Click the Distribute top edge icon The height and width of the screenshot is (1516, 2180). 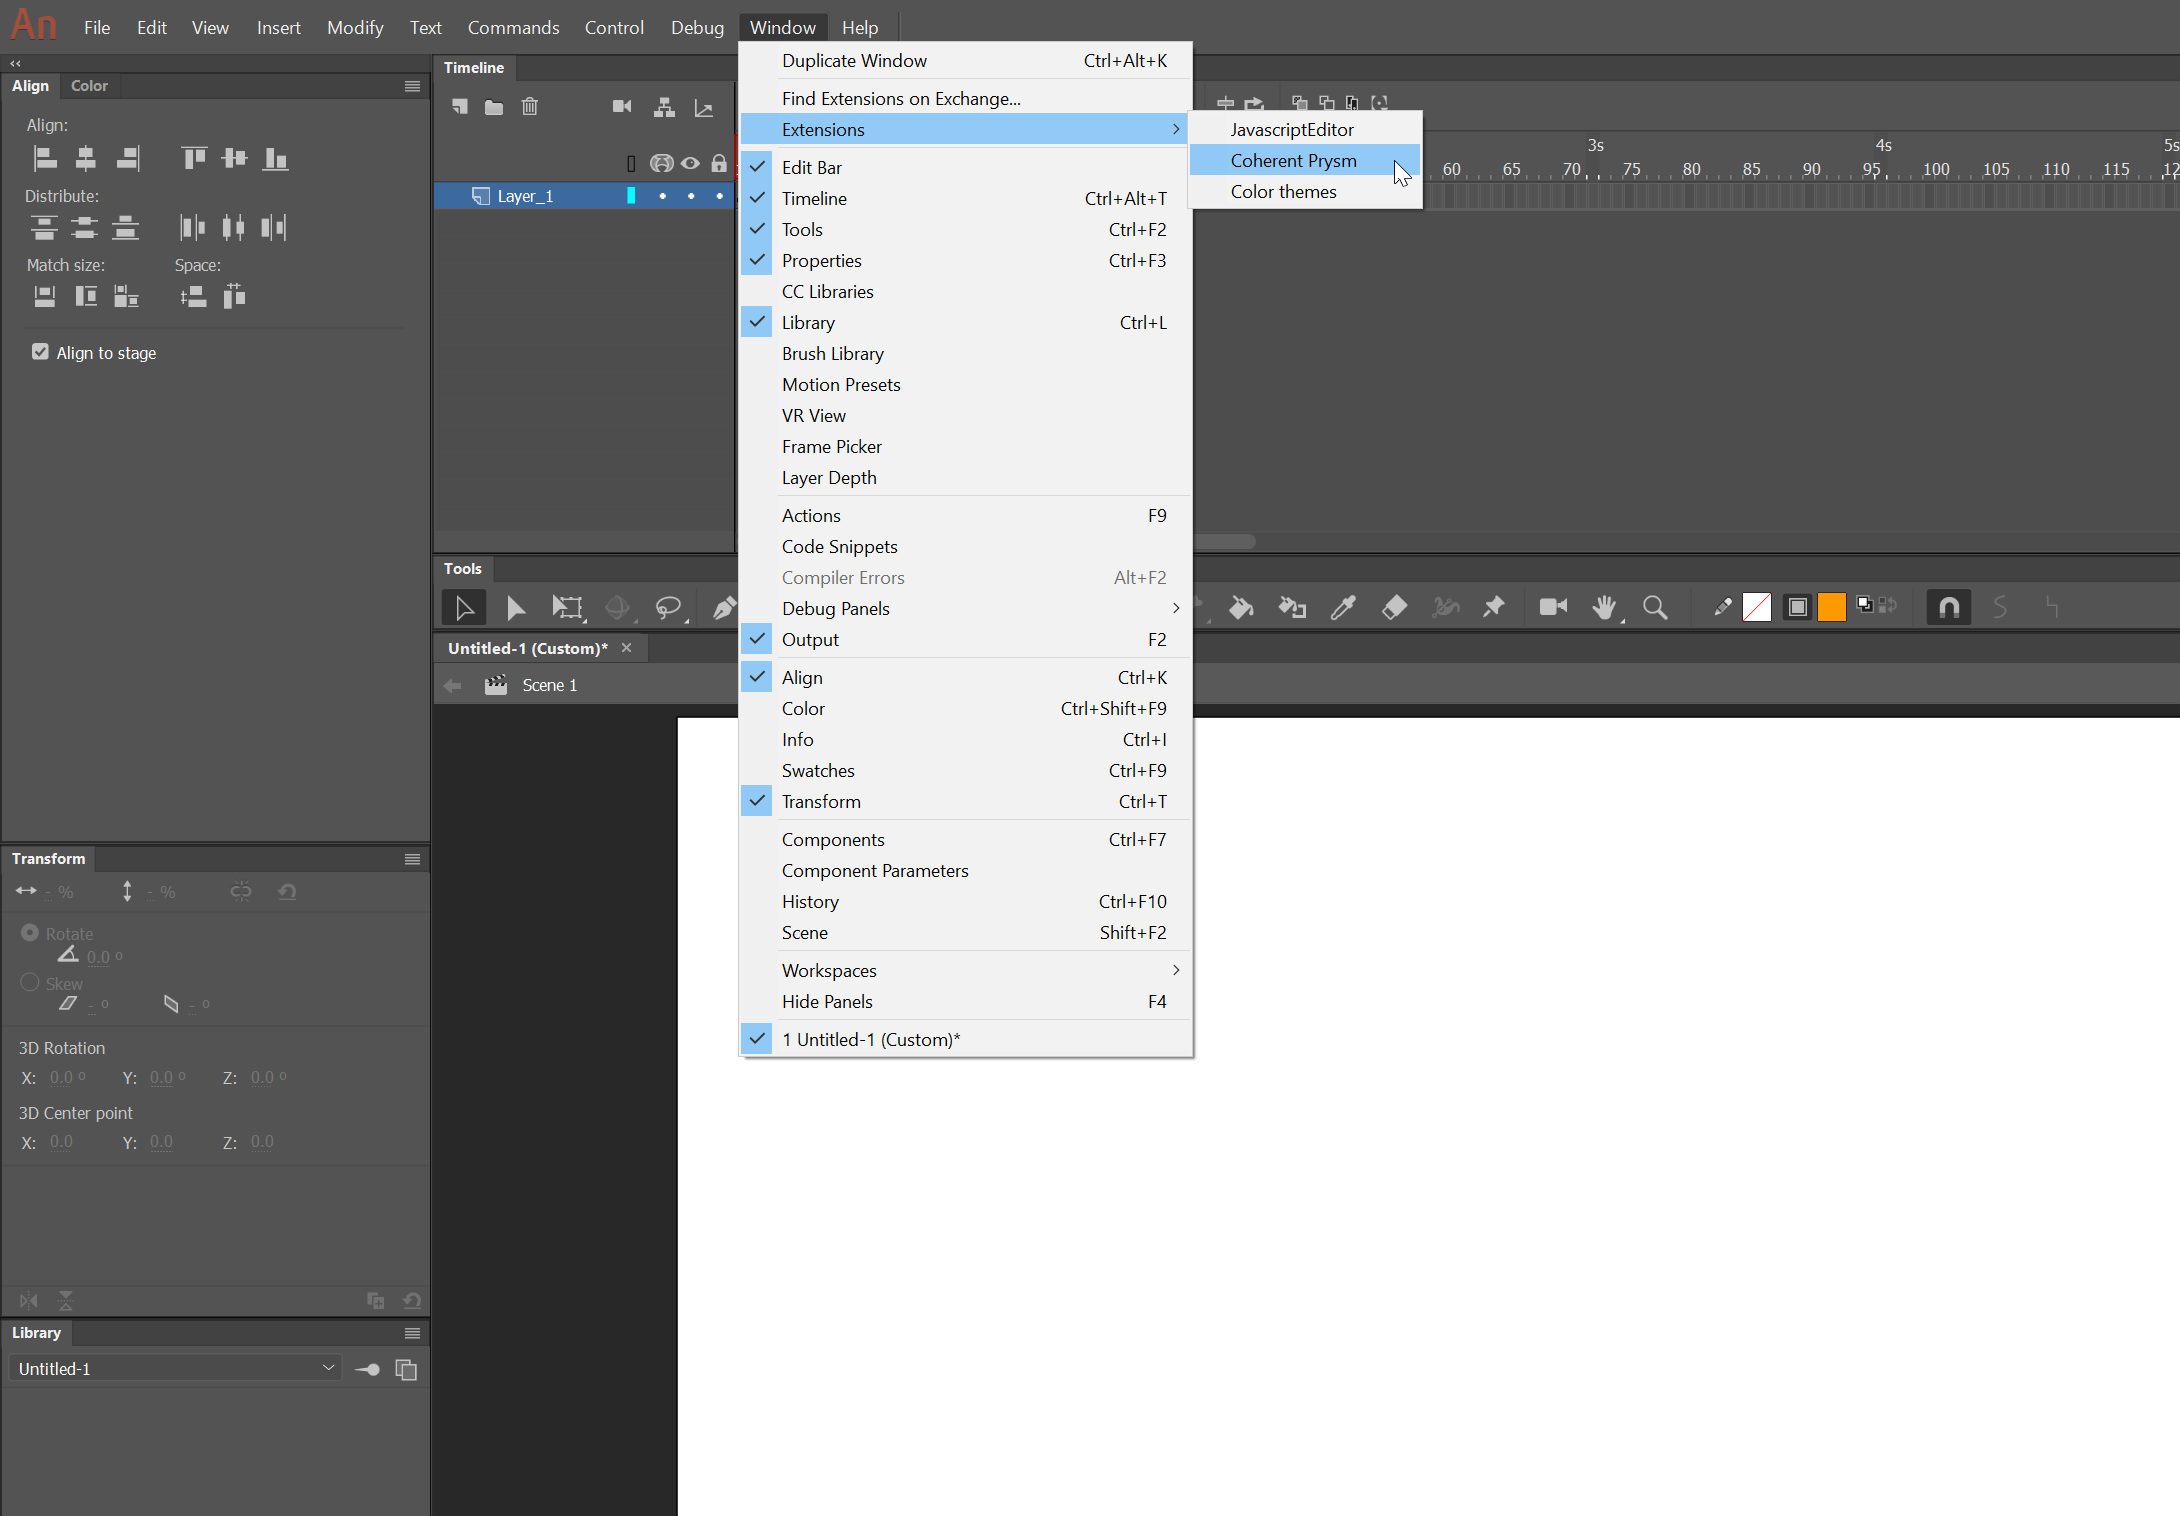point(44,228)
